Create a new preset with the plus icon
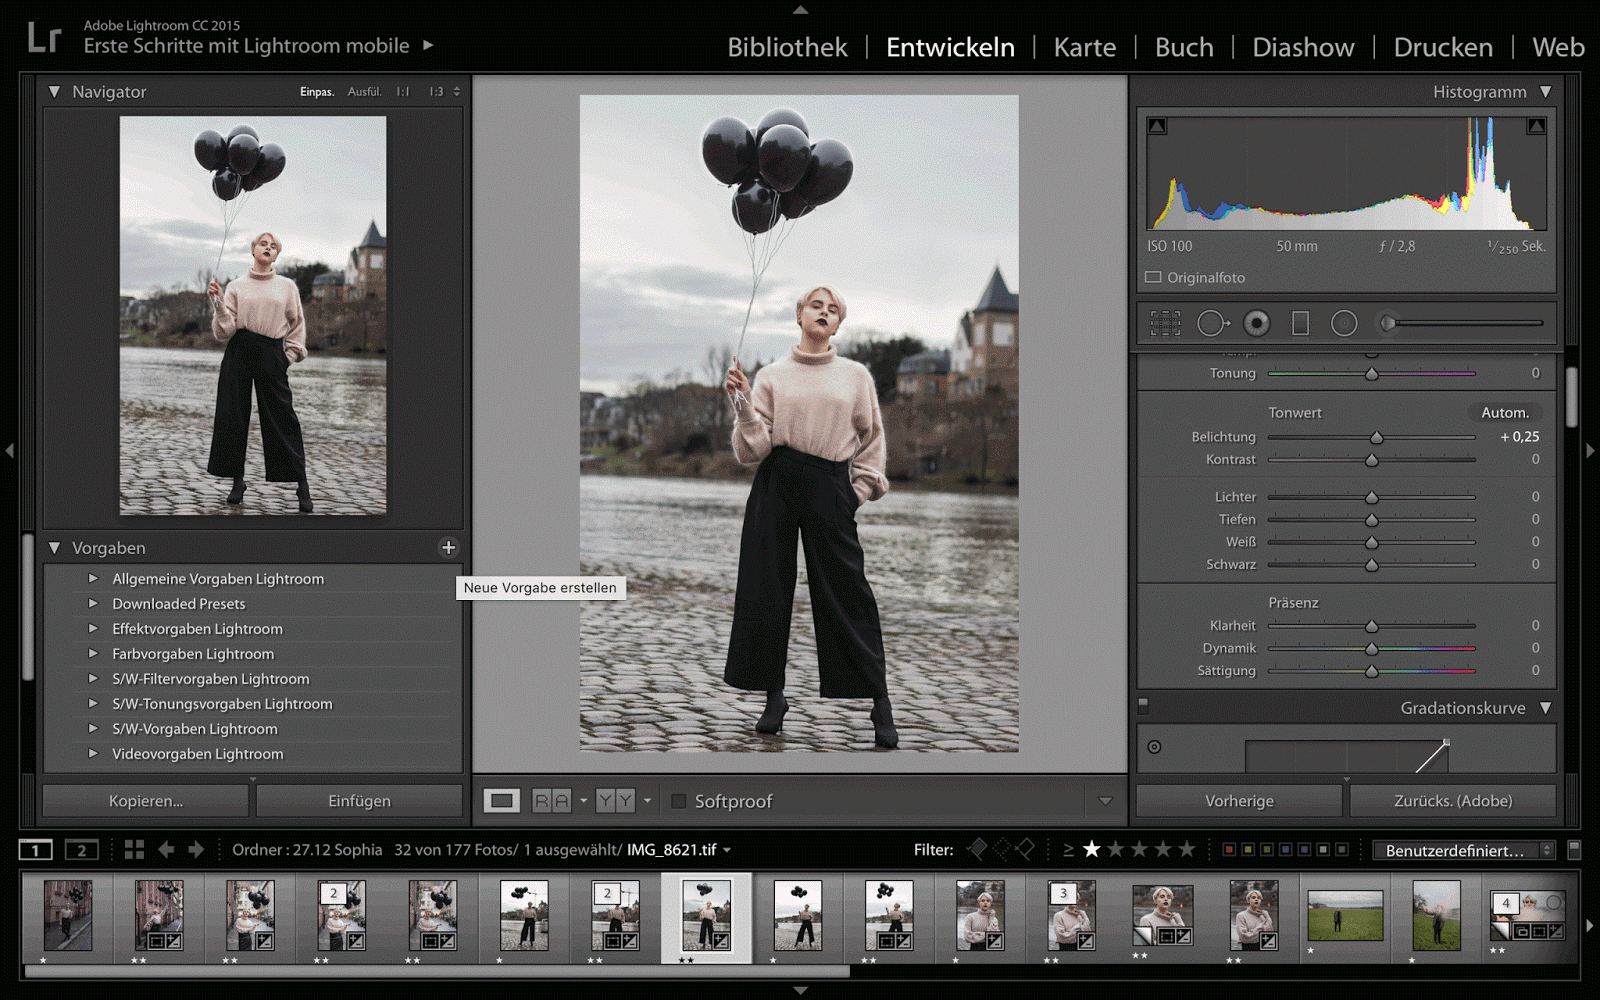Viewport: 1600px width, 1000px height. point(448,547)
